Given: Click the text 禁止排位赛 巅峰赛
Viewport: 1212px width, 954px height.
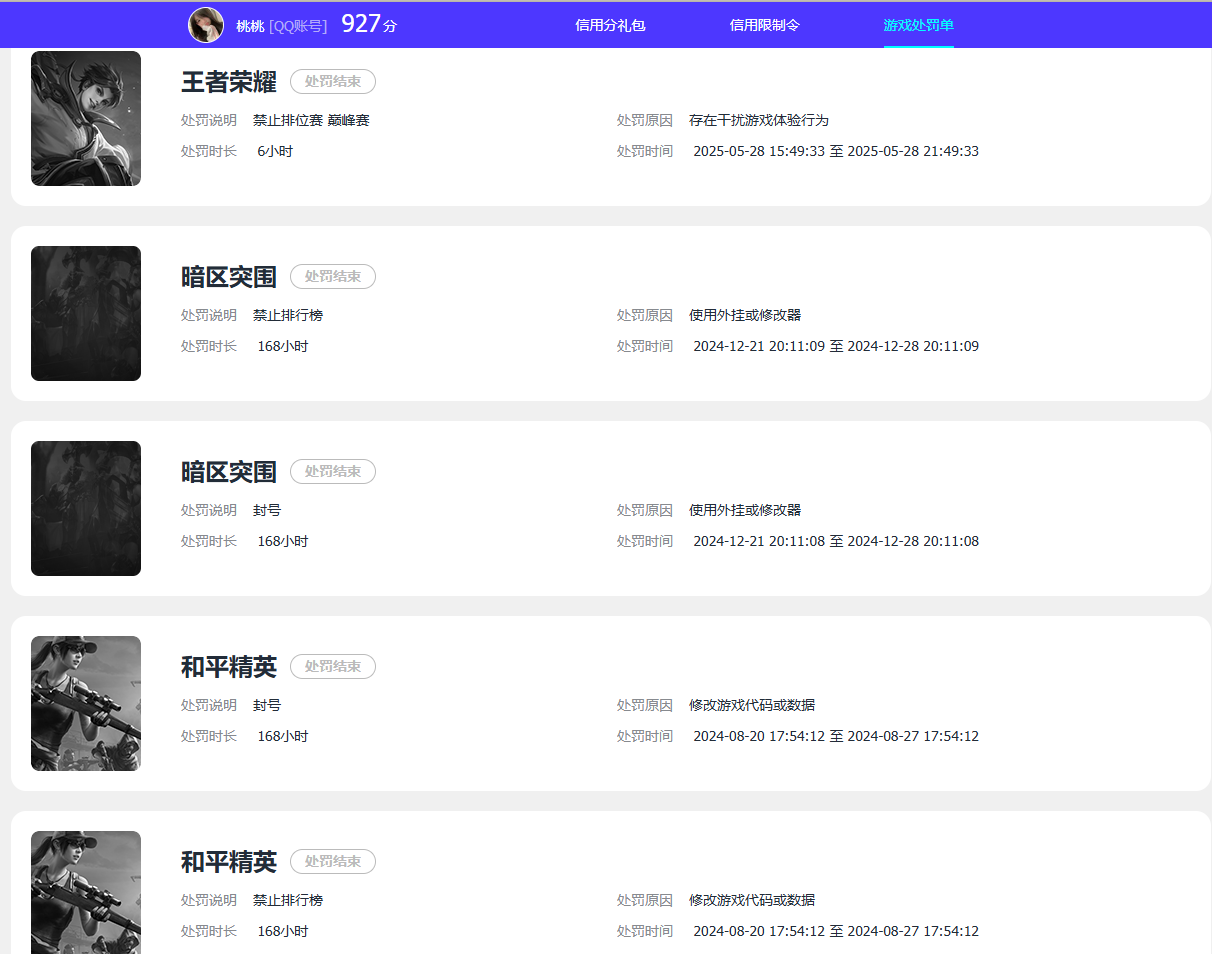Looking at the screenshot, I should tap(311, 121).
